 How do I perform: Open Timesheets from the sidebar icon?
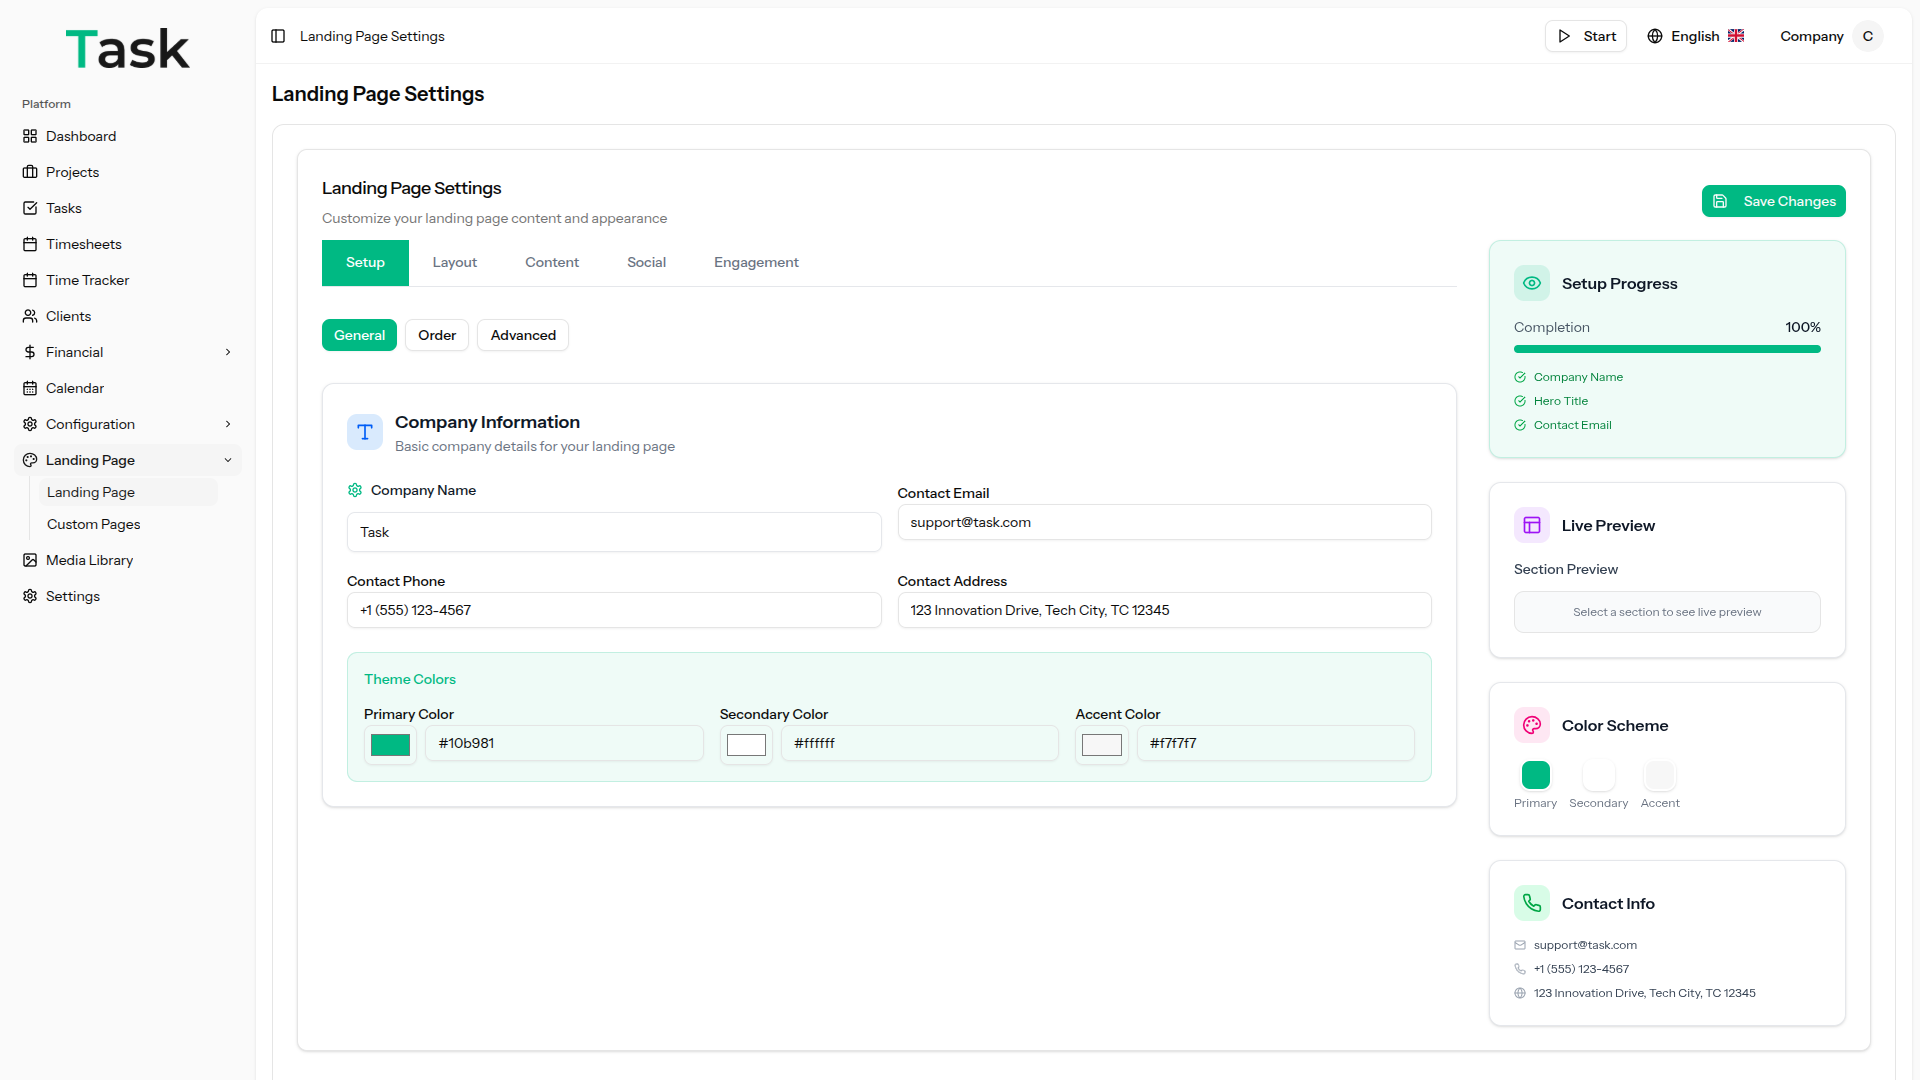pyautogui.click(x=30, y=244)
